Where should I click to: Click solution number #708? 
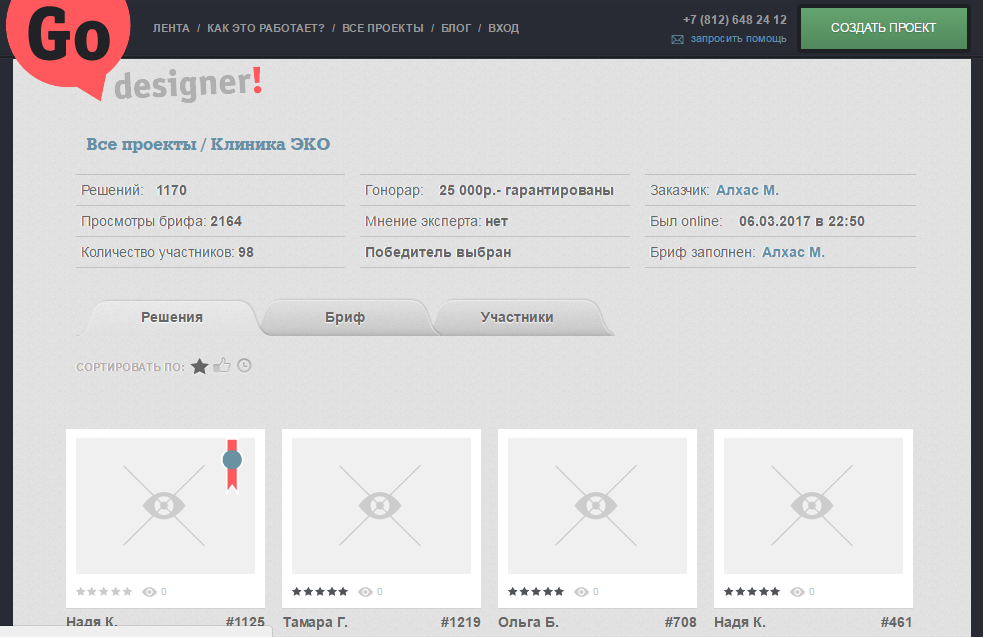(681, 622)
